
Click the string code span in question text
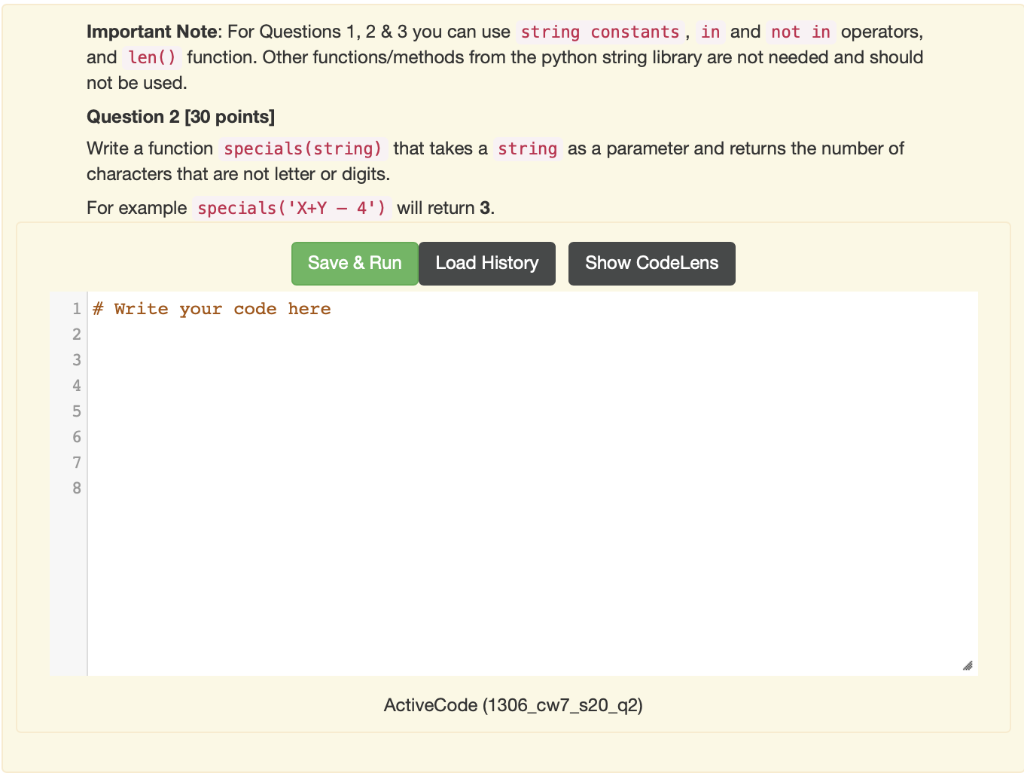pyautogui.click(x=527, y=148)
